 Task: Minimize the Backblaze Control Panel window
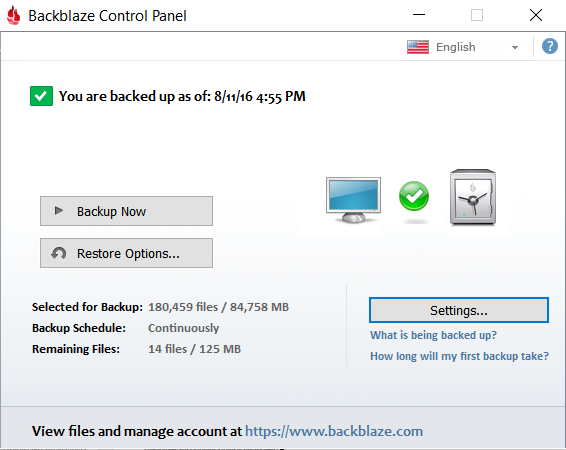(419, 15)
